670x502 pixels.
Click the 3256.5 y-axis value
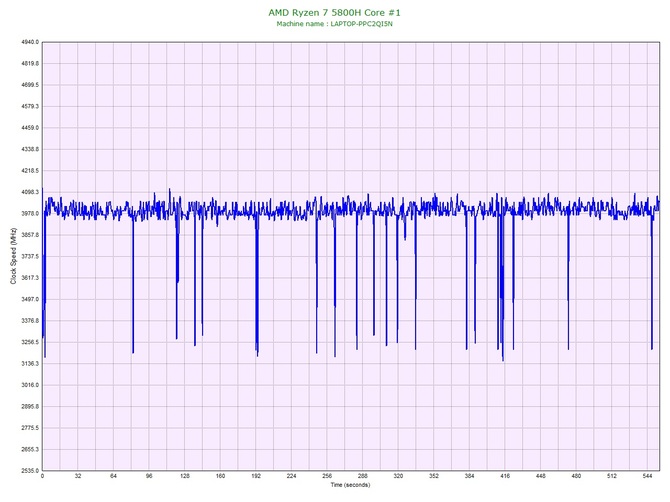coord(30,342)
